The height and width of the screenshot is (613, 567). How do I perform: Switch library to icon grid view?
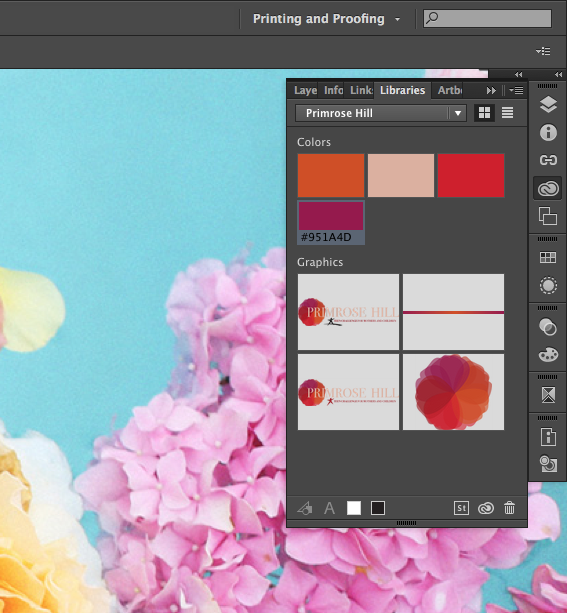pyautogui.click(x=484, y=113)
